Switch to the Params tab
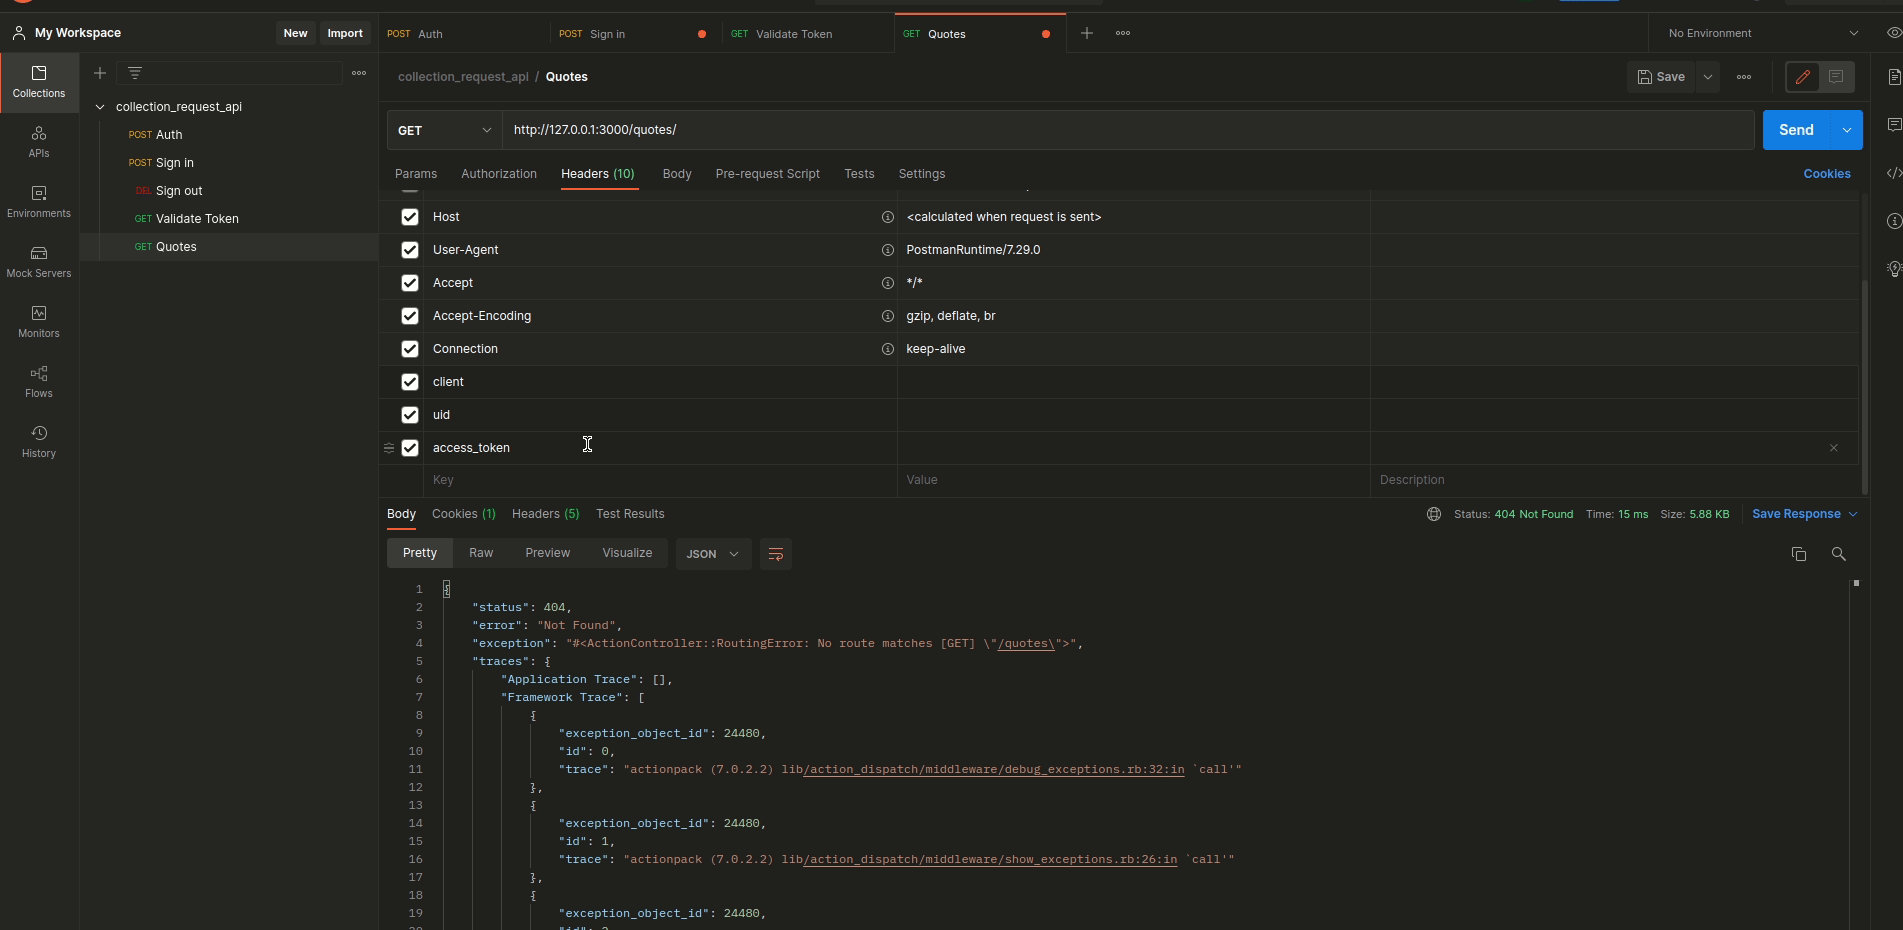This screenshot has height=930, width=1903. coord(416,174)
